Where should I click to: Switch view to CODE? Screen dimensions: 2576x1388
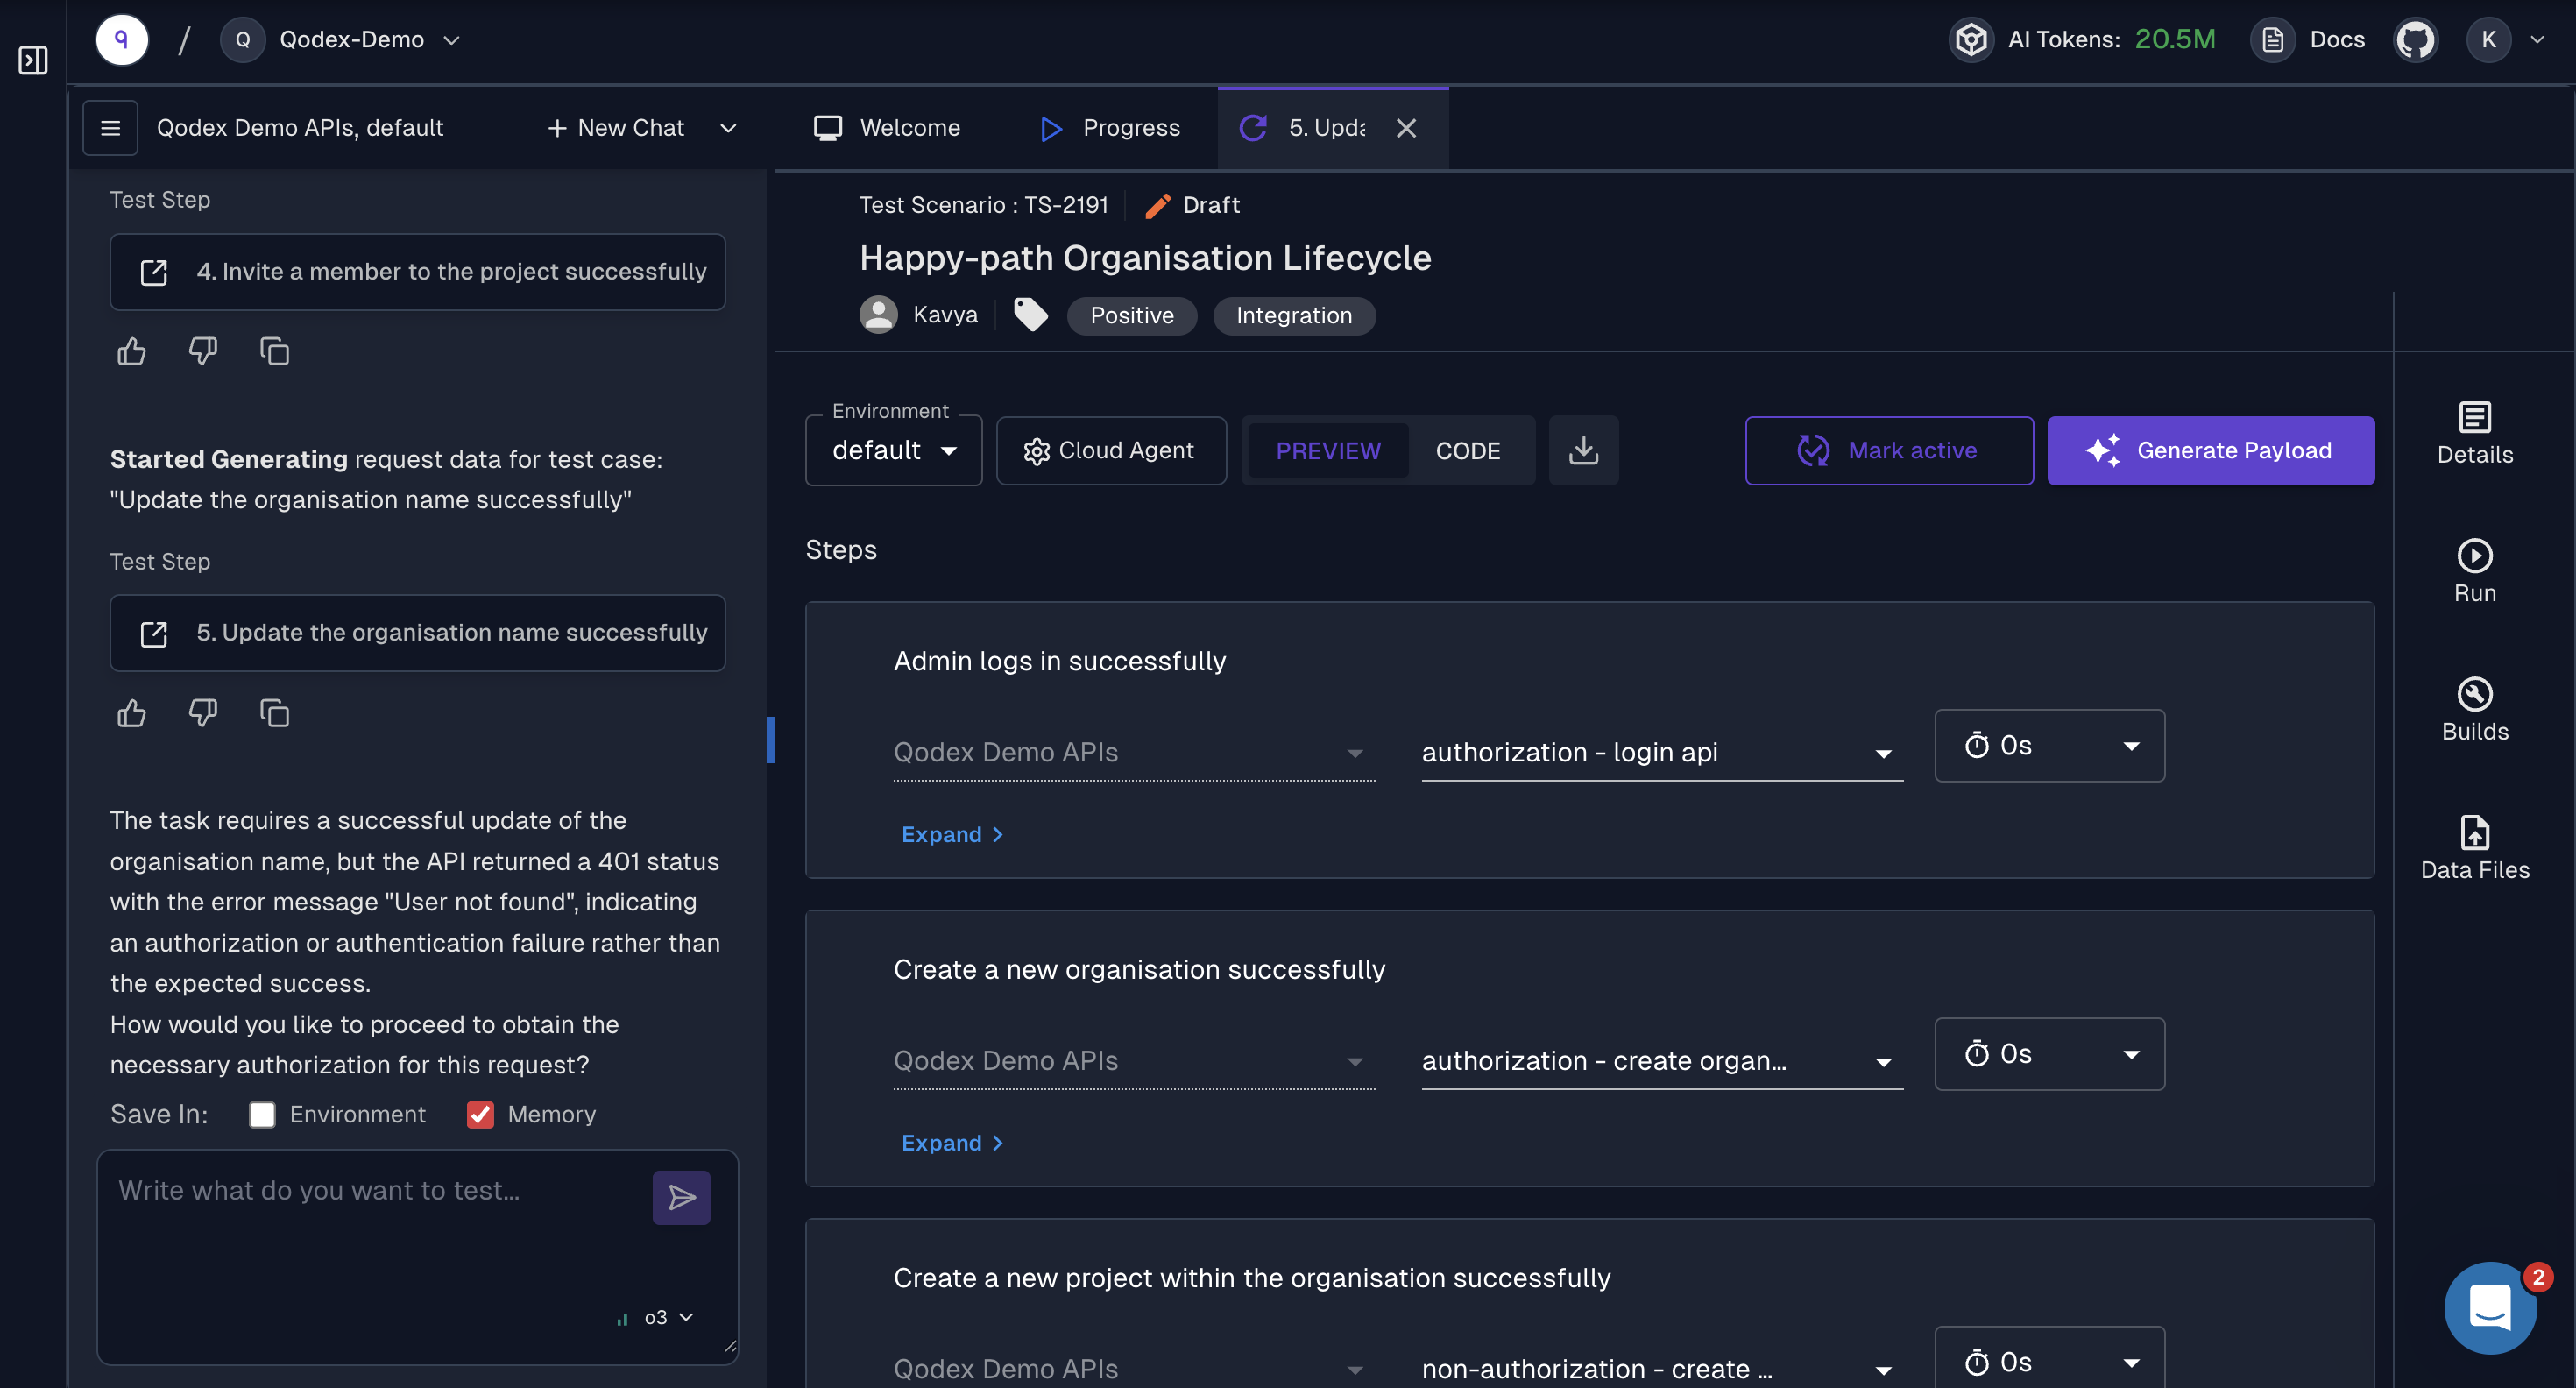click(1467, 451)
